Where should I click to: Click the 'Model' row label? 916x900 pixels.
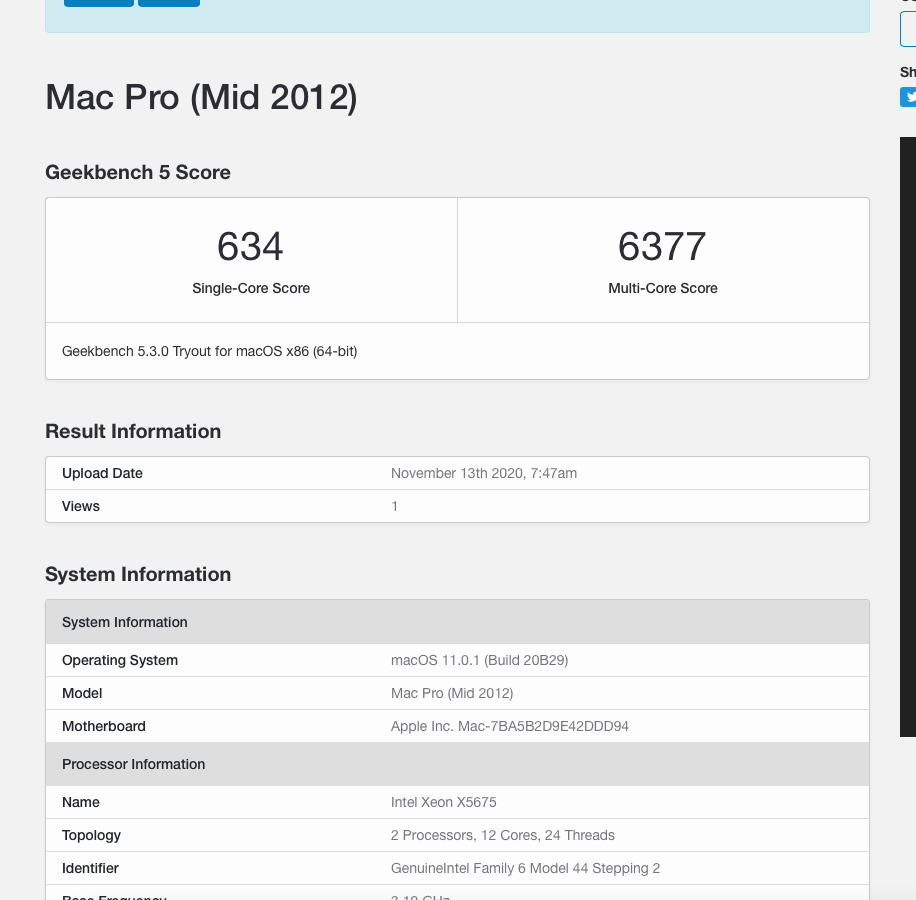(x=82, y=693)
